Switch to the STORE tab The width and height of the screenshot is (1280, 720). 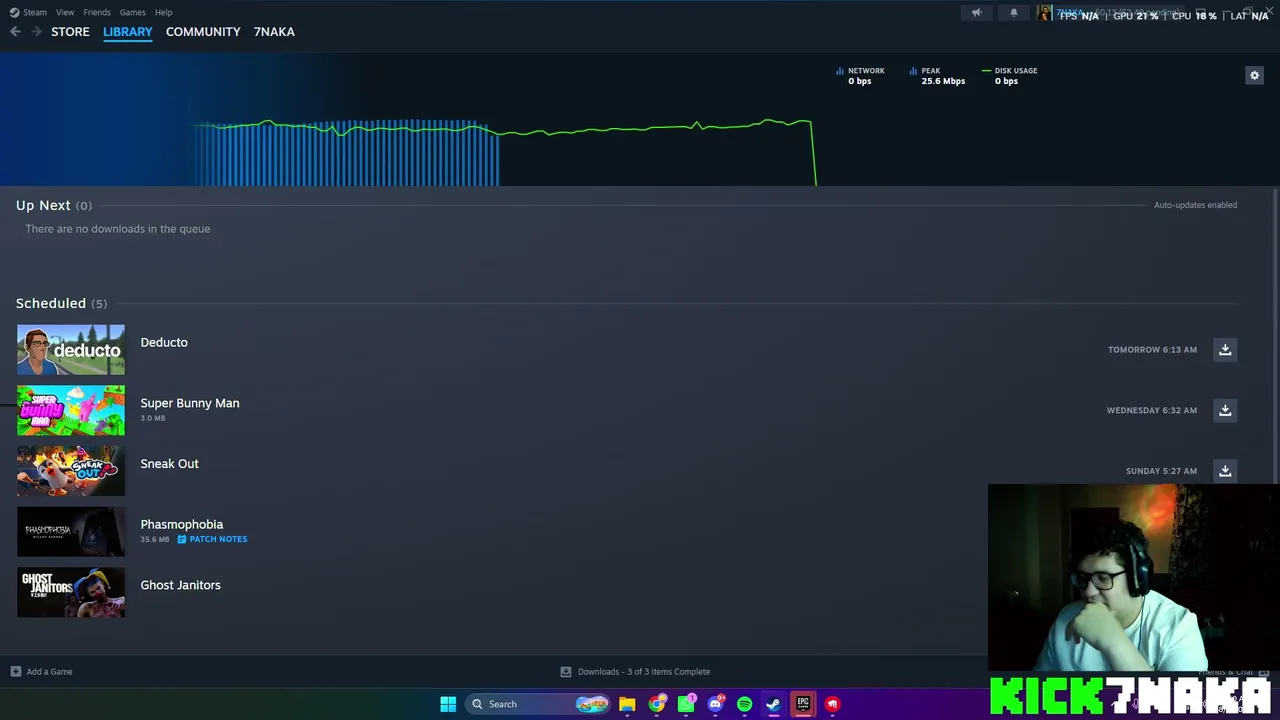[x=70, y=32]
